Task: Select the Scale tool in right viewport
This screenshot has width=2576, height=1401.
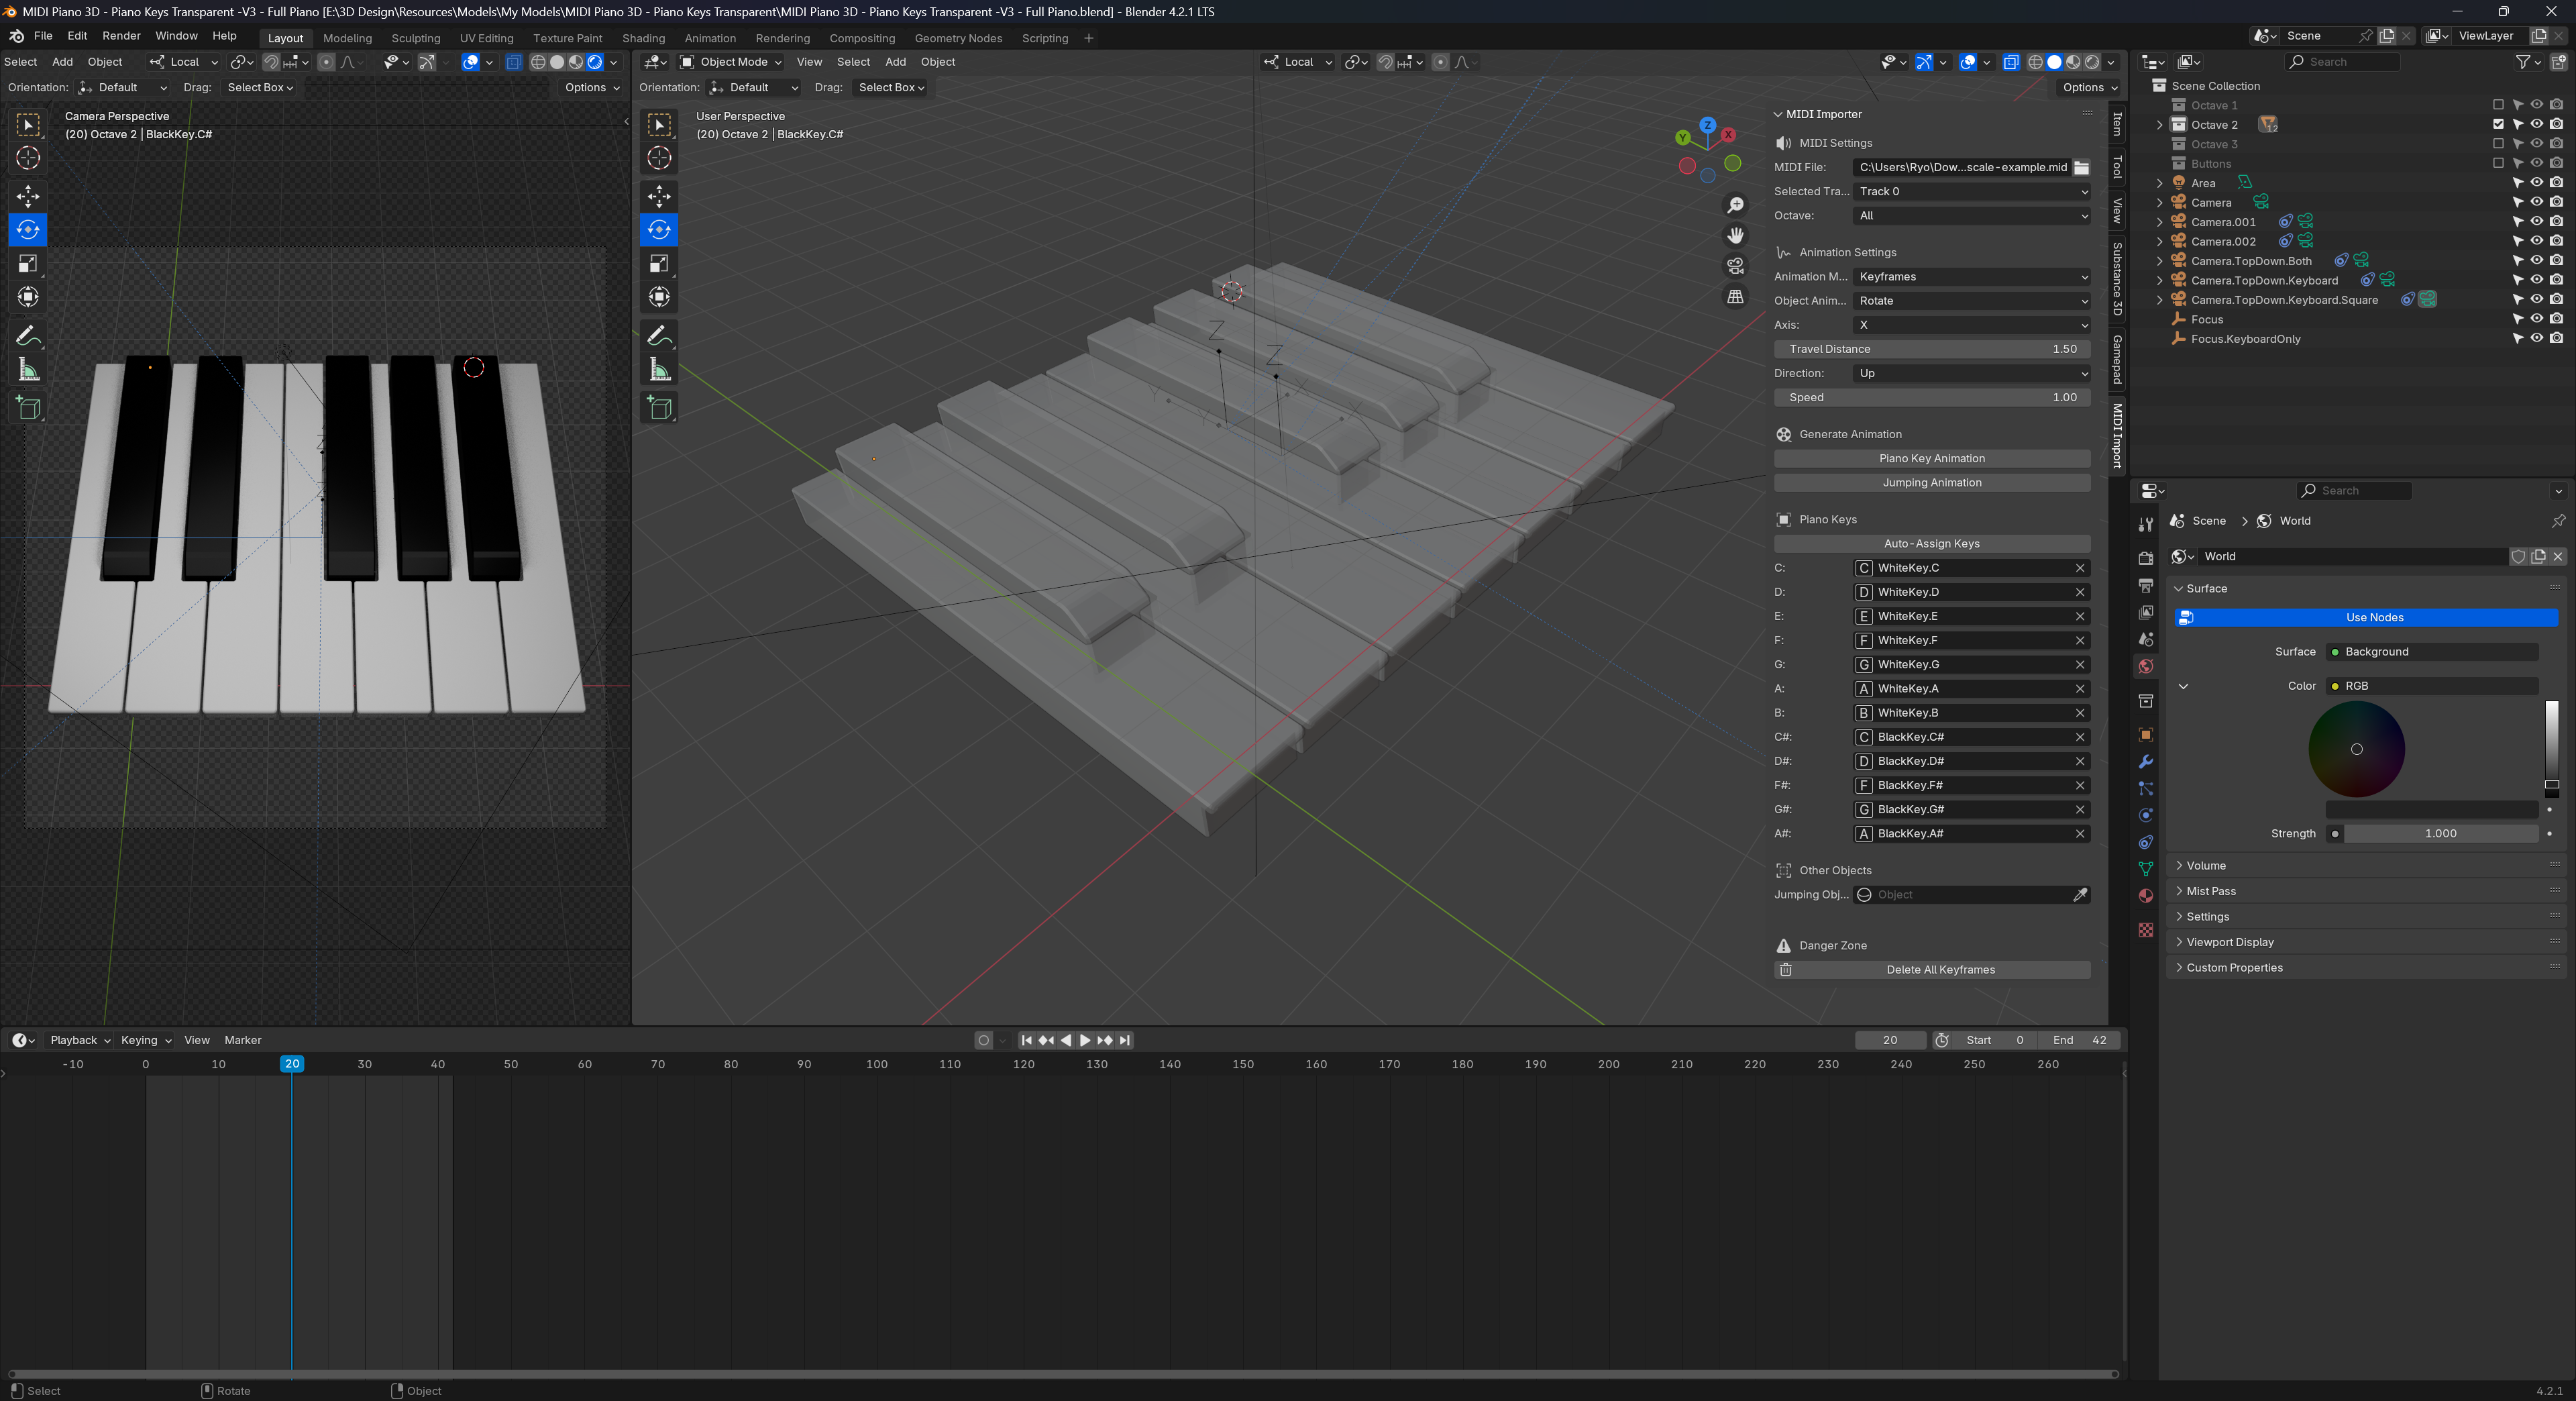Action: point(659,263)
